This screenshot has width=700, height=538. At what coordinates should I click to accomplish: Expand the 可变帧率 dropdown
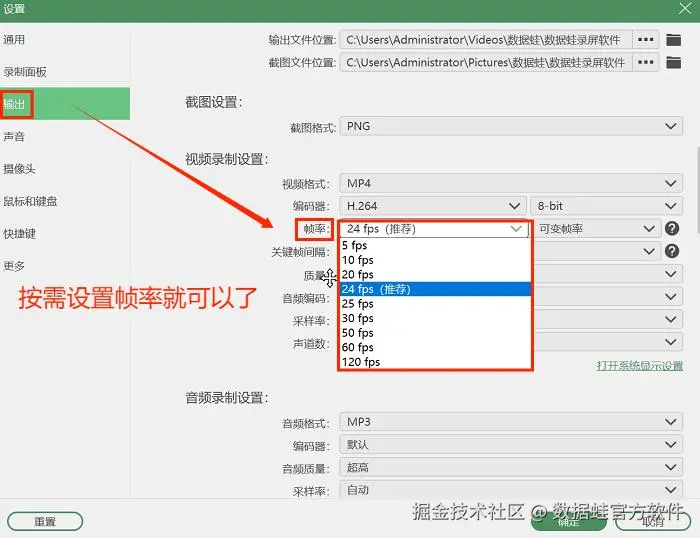[x=597, y=229]
